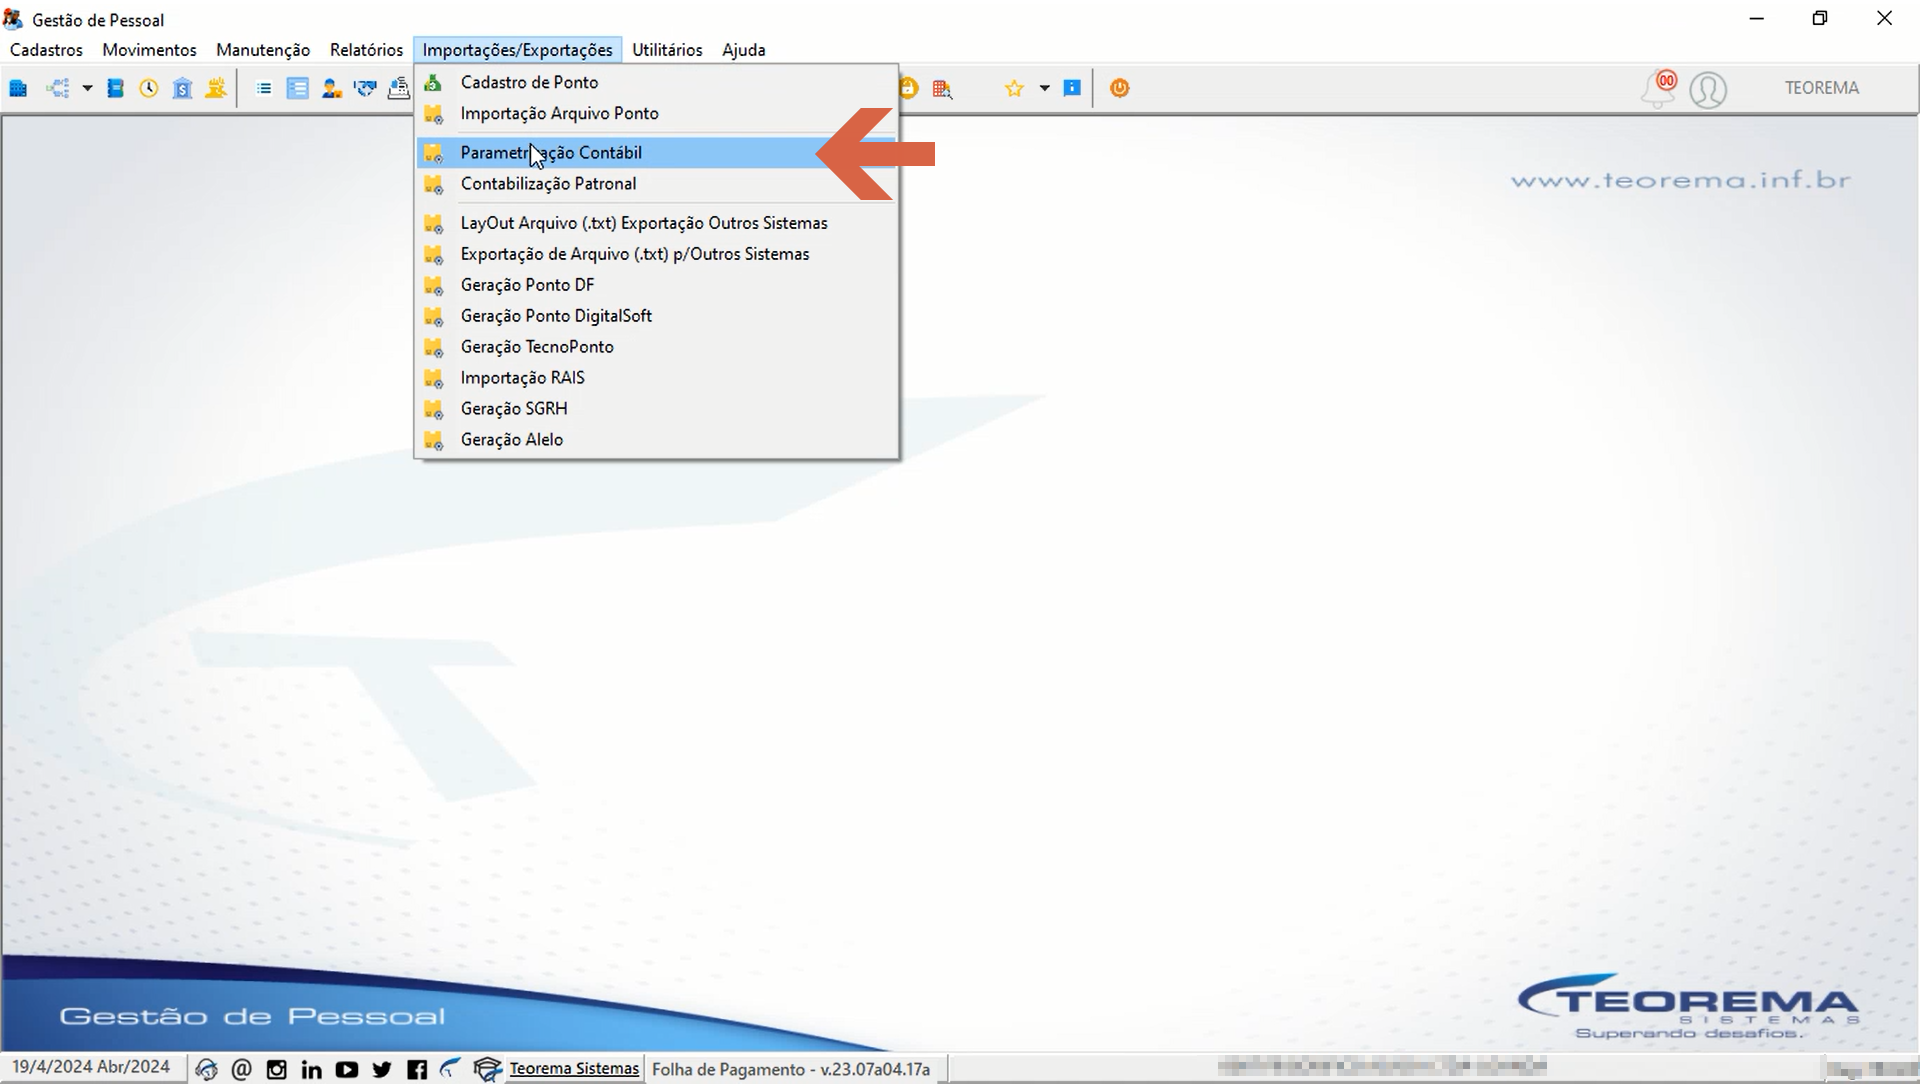Viewport: 1920px width, 1084px height.
Task: Click the blue info square toolbar icon
Action: click(x=1072, y=88)
